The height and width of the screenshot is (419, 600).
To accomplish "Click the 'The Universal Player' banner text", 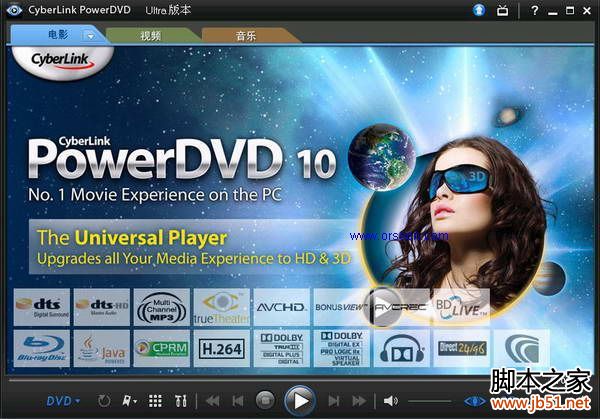I will [132, 238].
